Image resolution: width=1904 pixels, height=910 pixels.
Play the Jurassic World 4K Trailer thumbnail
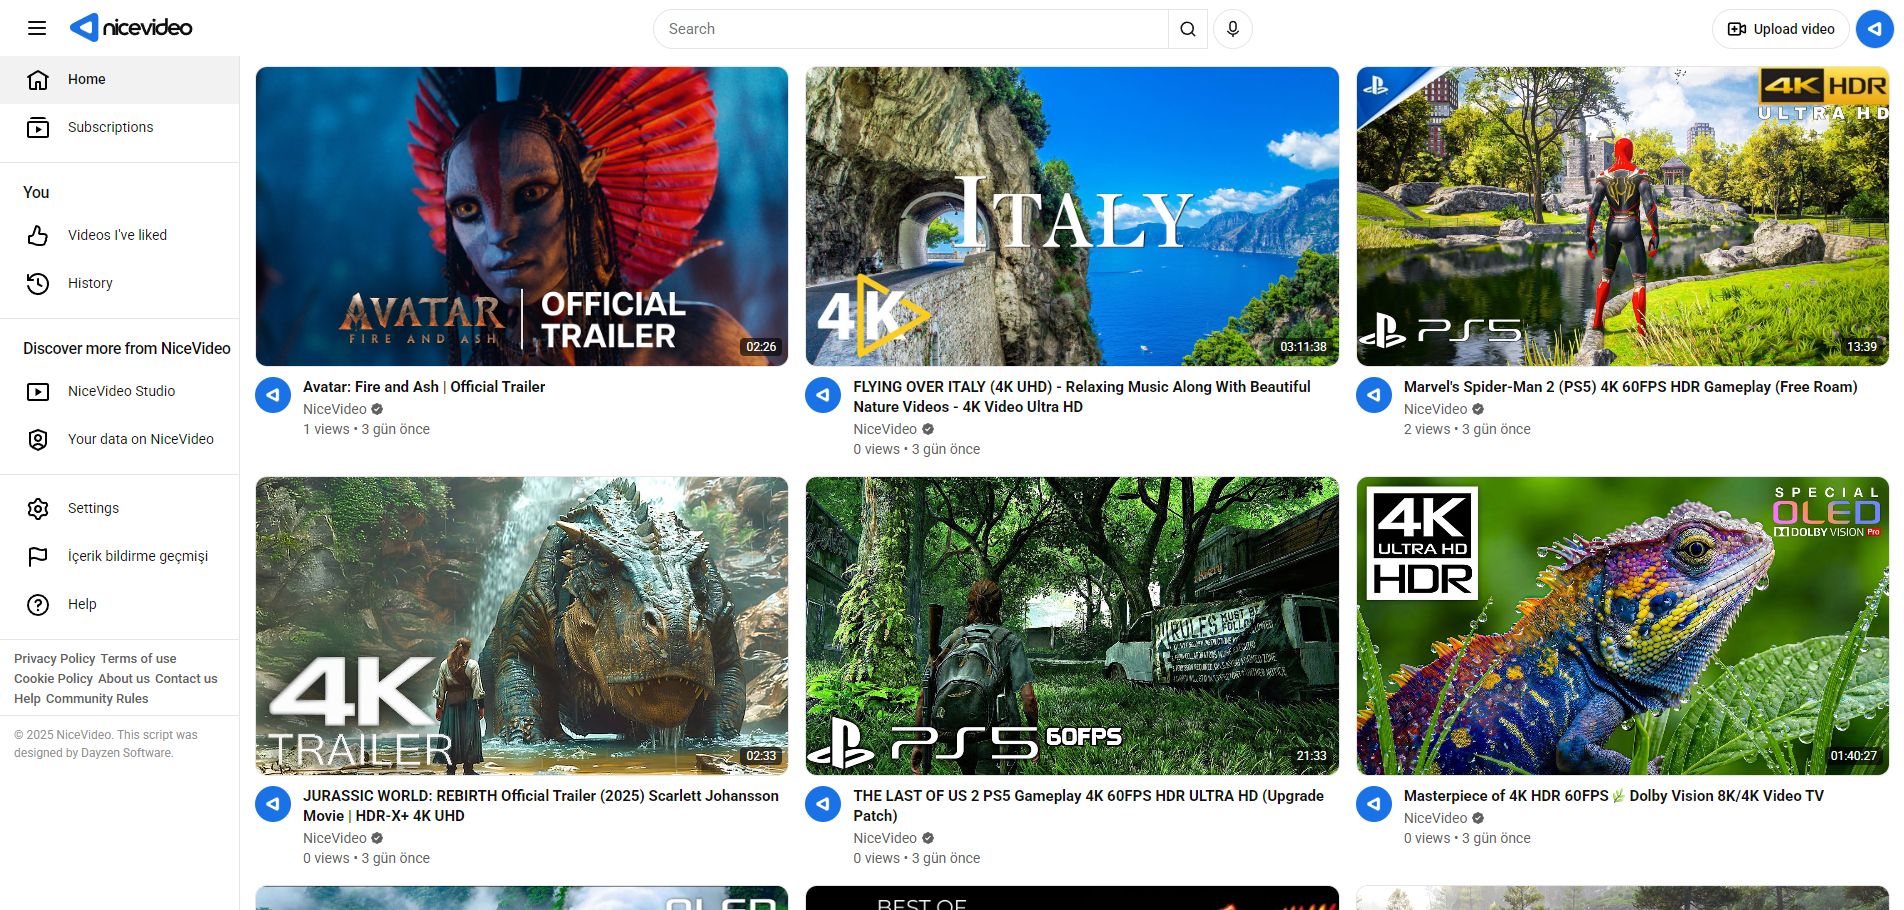coord(522,626)
